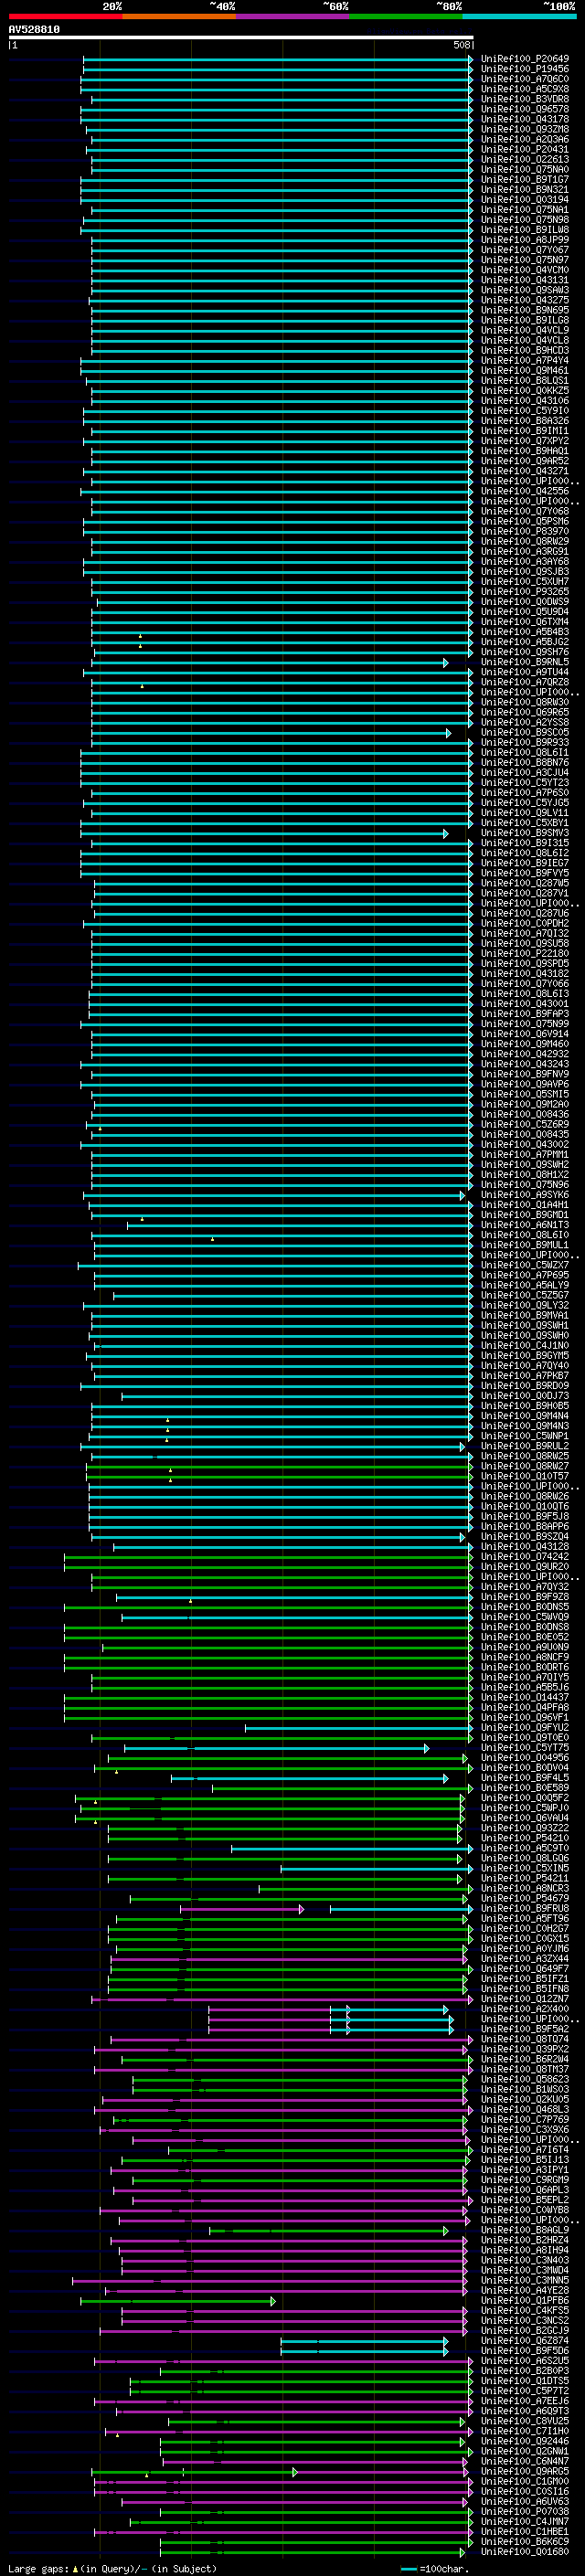Click the =100char. scale legend
Viewport: 585px width, 2576px height.
(x=435, y=2569)
